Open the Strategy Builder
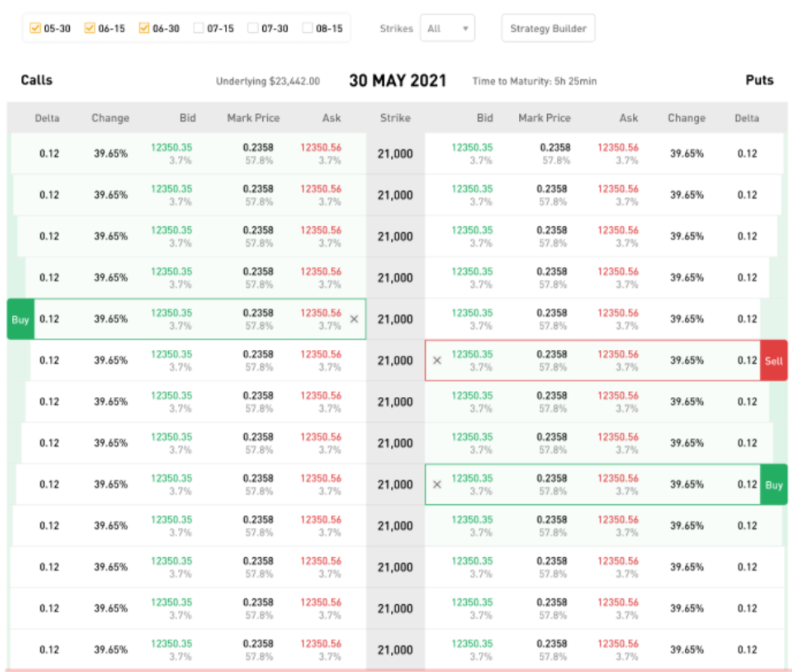The width and height of the screenshot is (792, 672). [x=548, y=29]
